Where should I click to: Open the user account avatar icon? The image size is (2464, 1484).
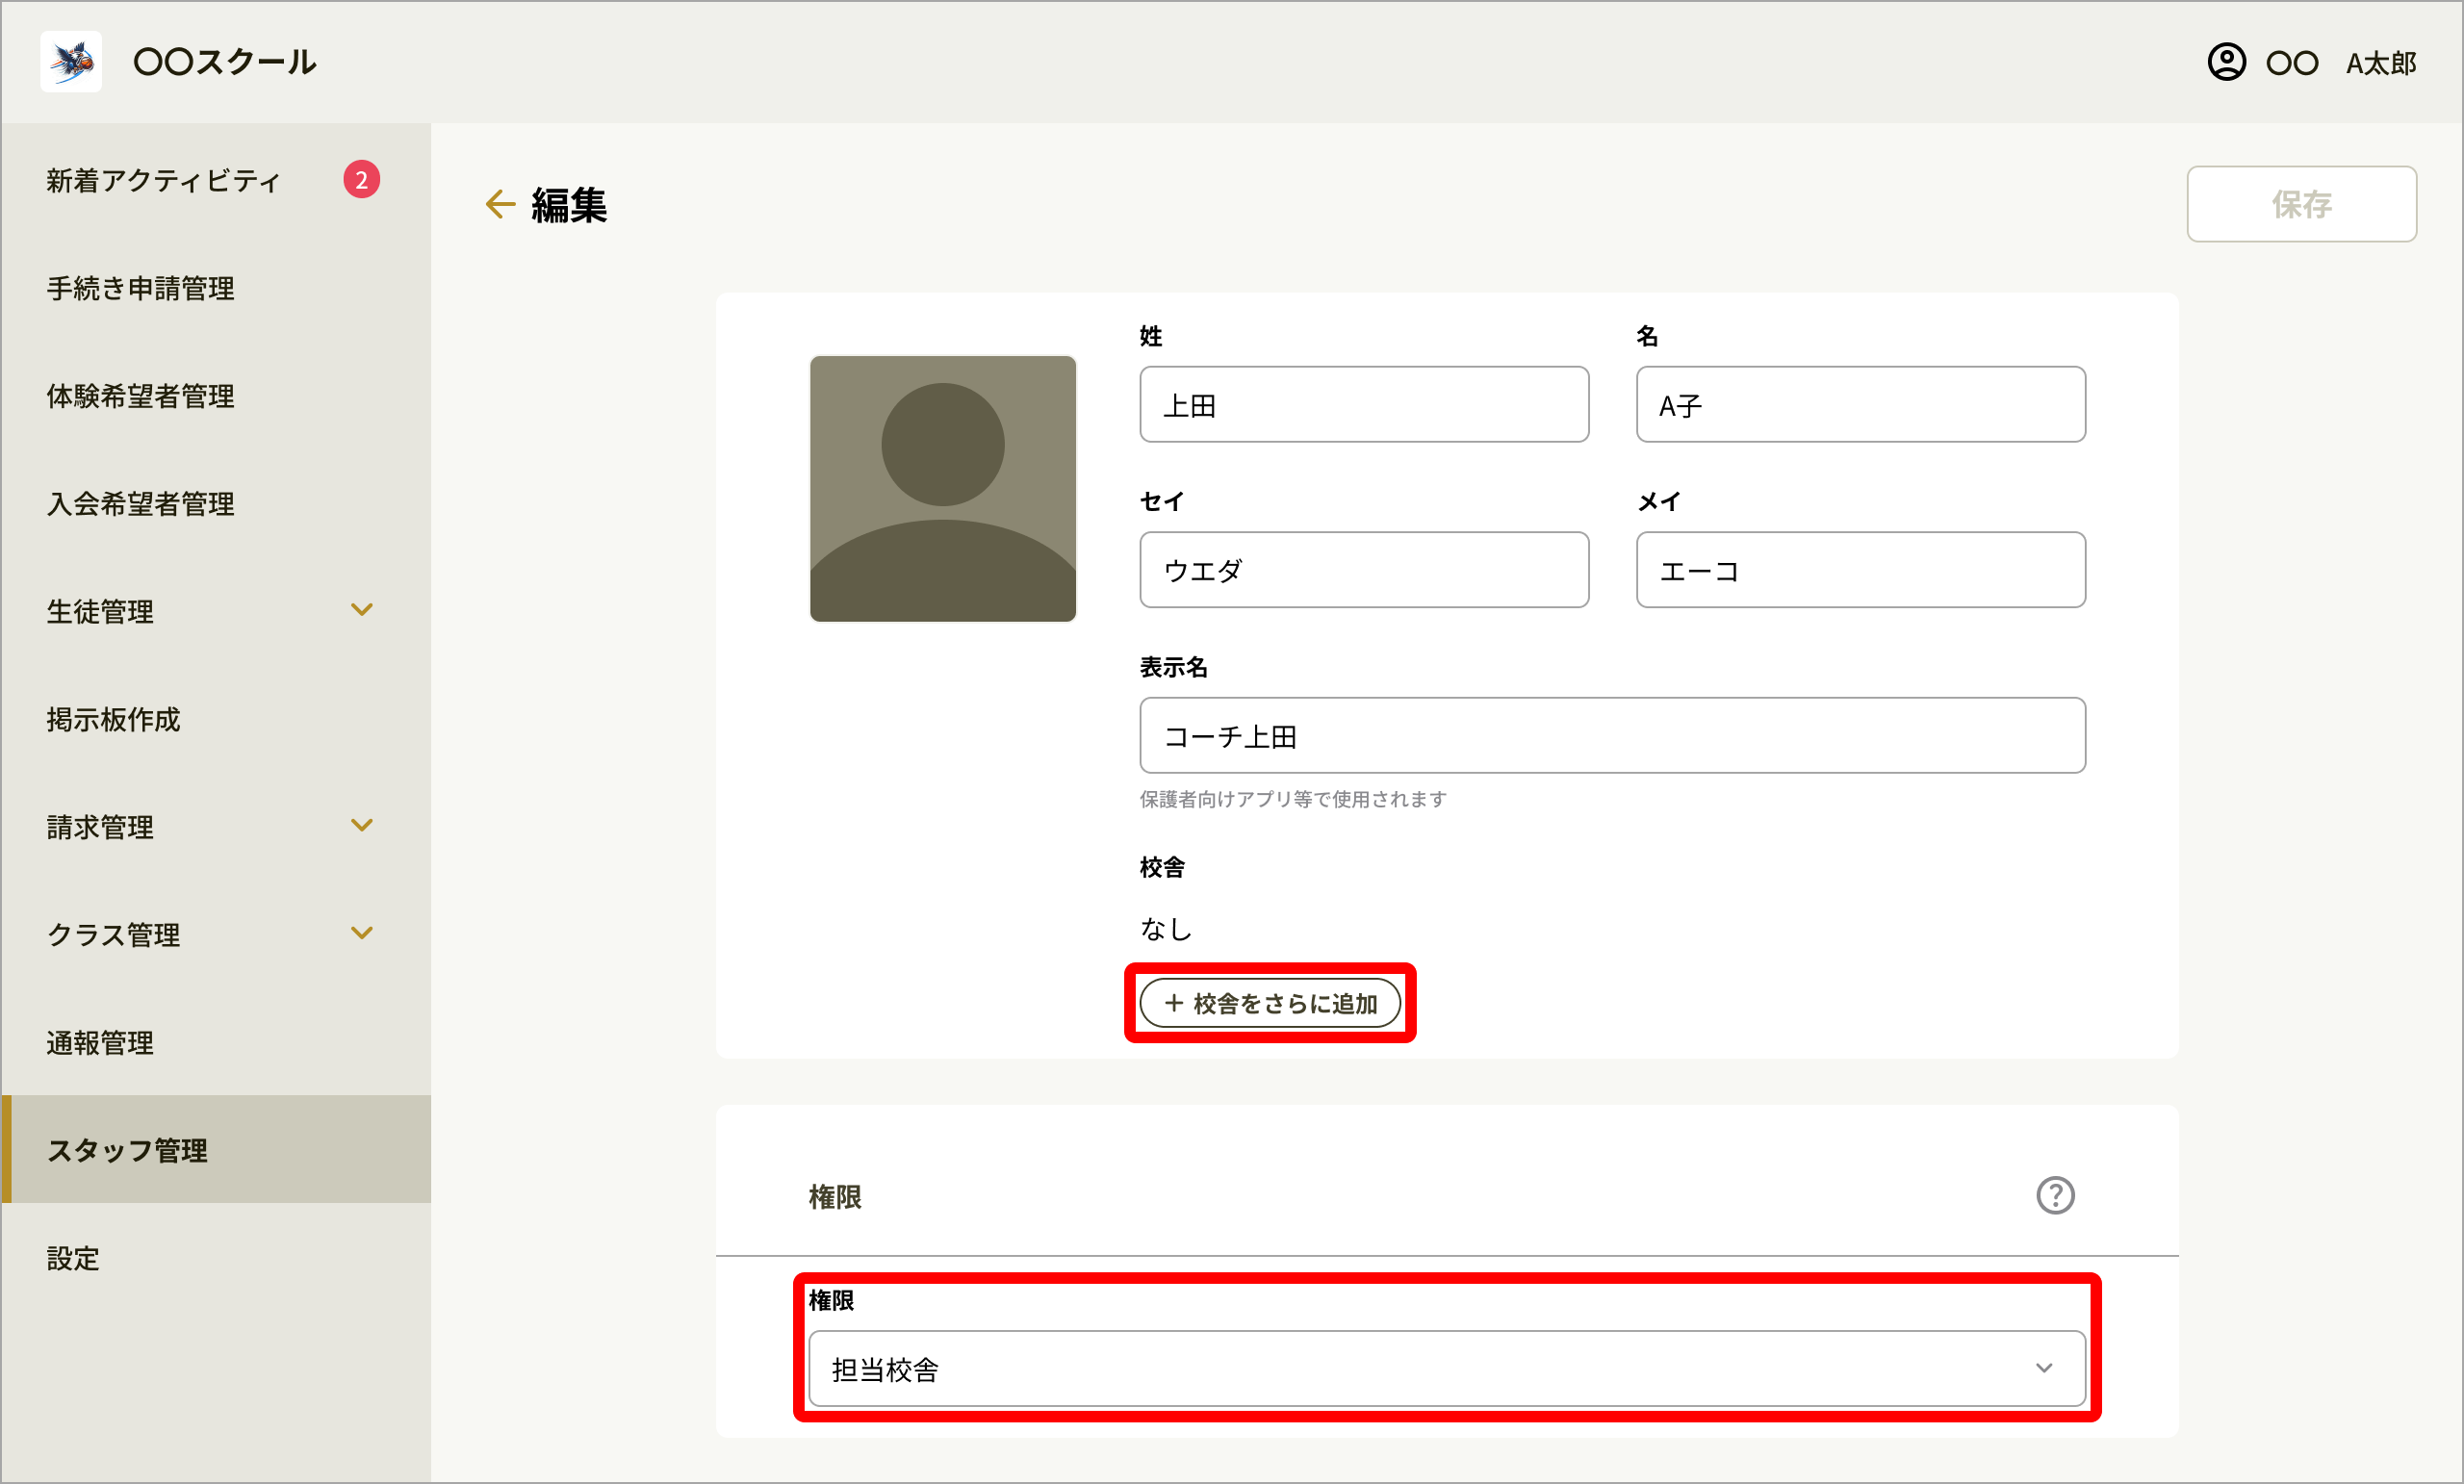[2226, 62]
